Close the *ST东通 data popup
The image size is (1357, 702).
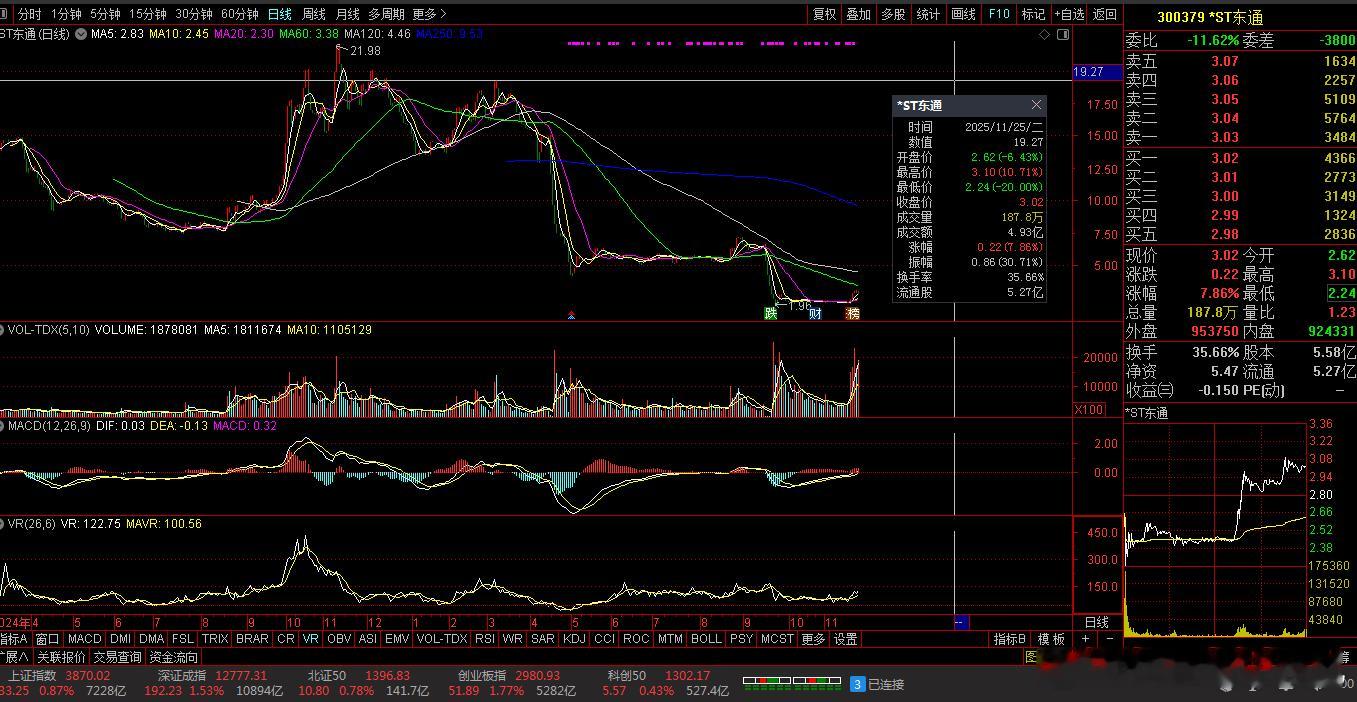[x=1036, y=105]
